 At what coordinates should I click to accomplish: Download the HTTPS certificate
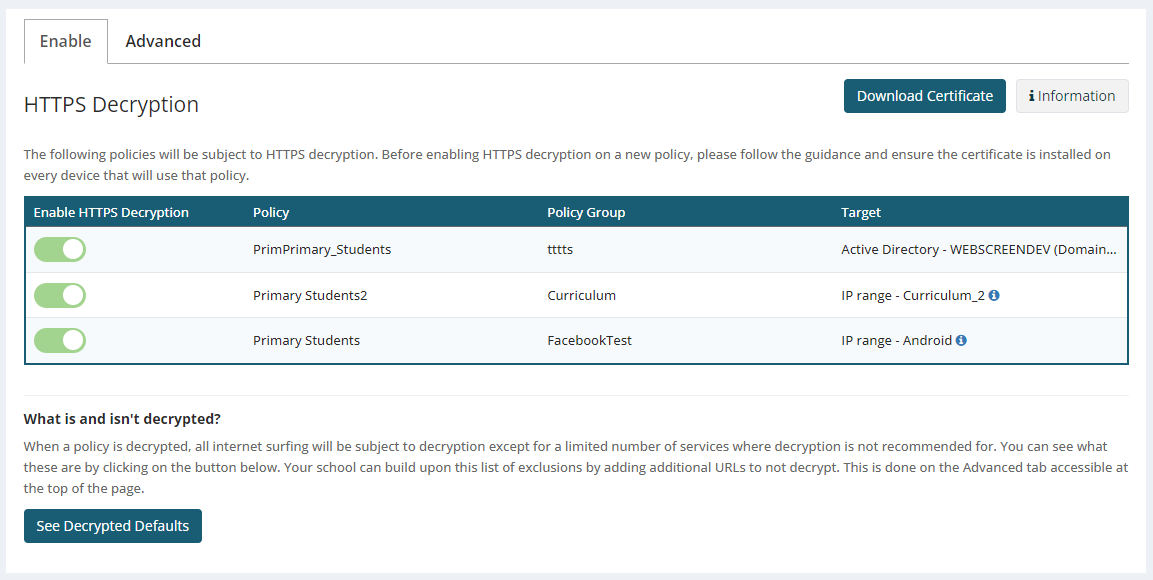click(x=924, y=96)
